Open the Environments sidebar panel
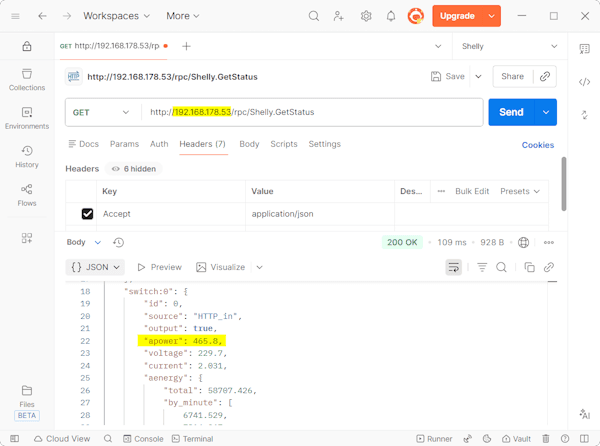 [27, 118]
